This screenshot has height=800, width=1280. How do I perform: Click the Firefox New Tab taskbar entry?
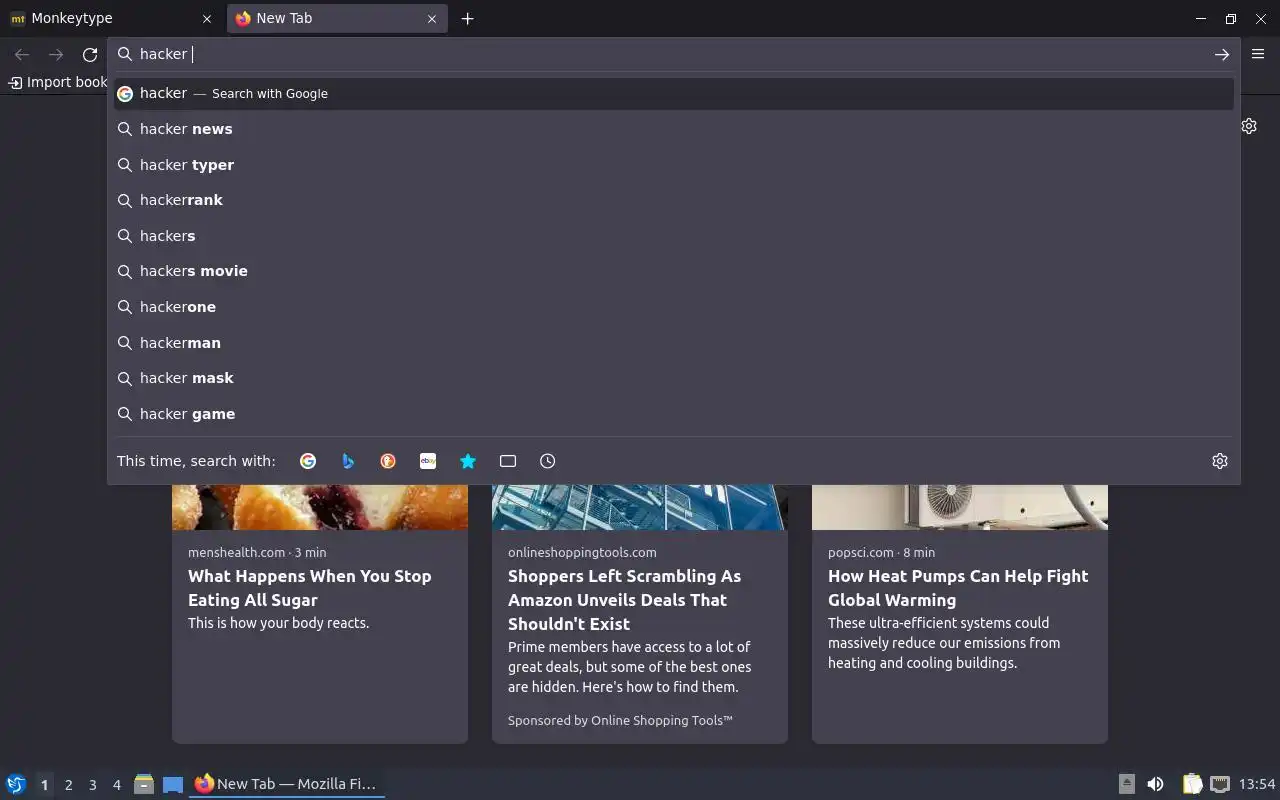[x=287, y=784]
